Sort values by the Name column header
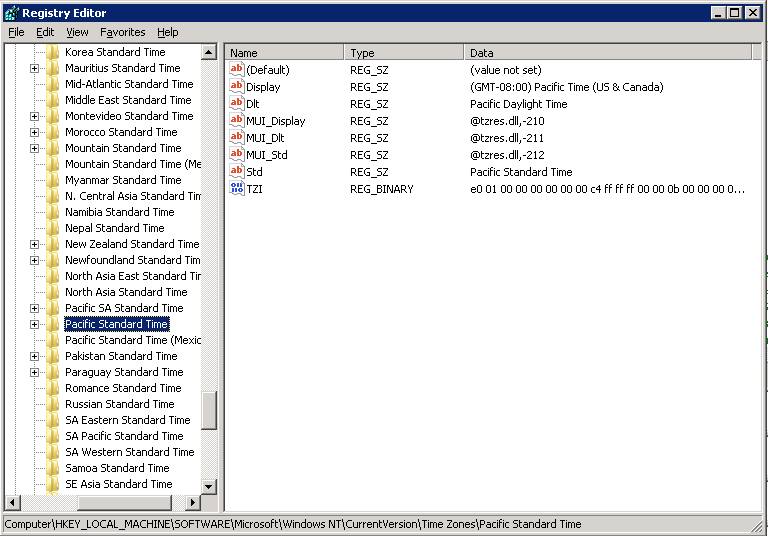 284,52
